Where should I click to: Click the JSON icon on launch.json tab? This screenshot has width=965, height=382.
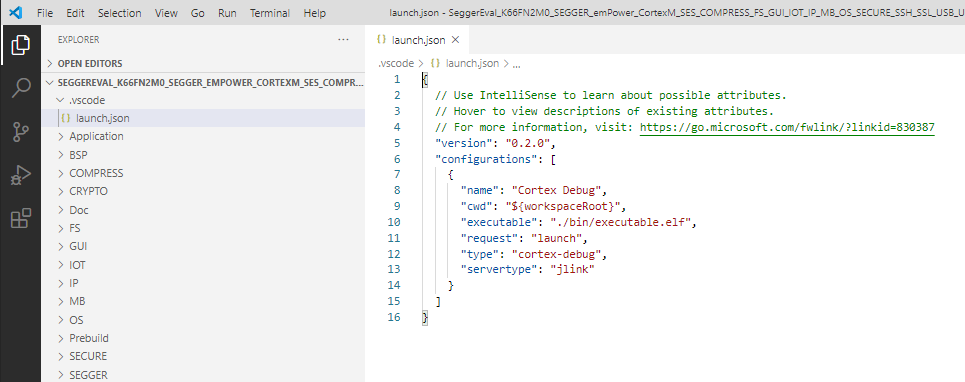pyautogui.click(x=382, y=40)
